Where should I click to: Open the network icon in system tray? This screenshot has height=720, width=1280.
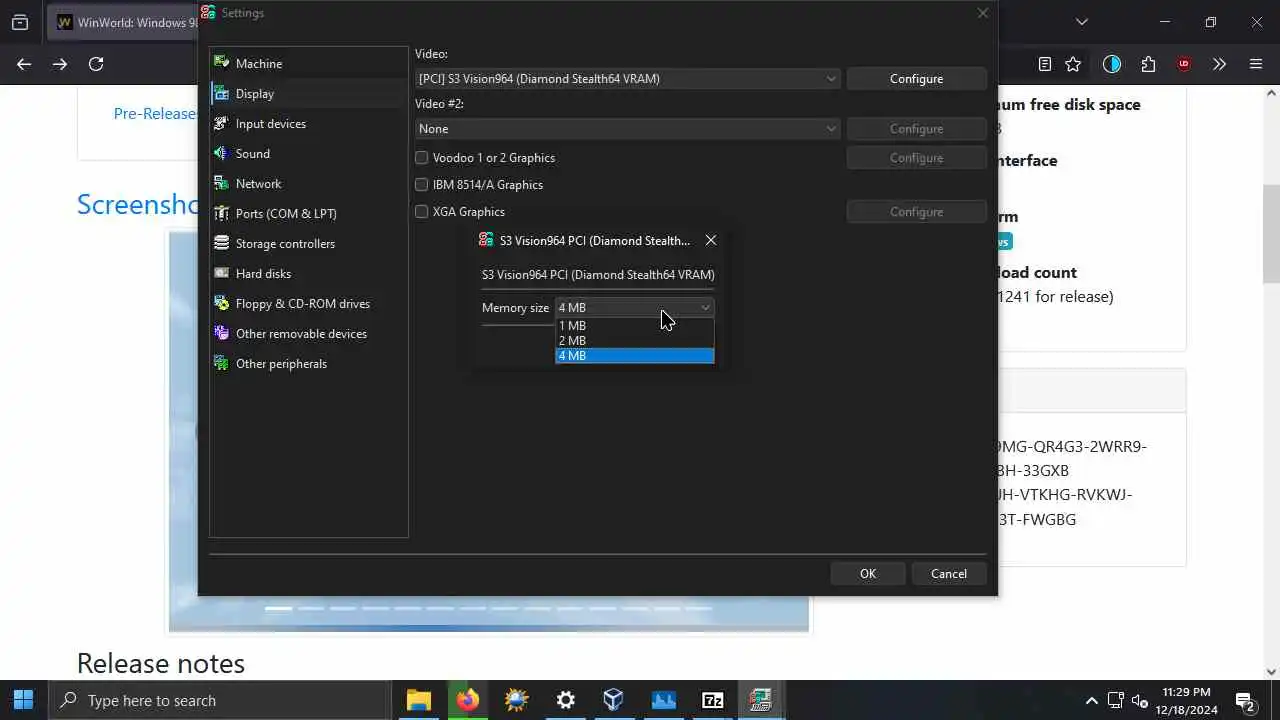point(1115,700)
